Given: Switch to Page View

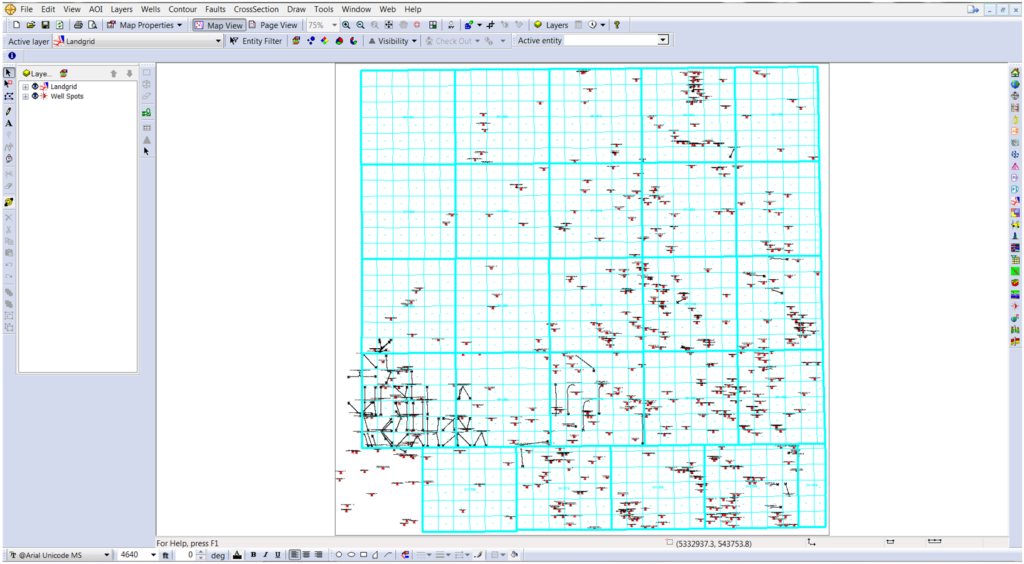Looking at the screenshot, I should click(x=272, y=24).
